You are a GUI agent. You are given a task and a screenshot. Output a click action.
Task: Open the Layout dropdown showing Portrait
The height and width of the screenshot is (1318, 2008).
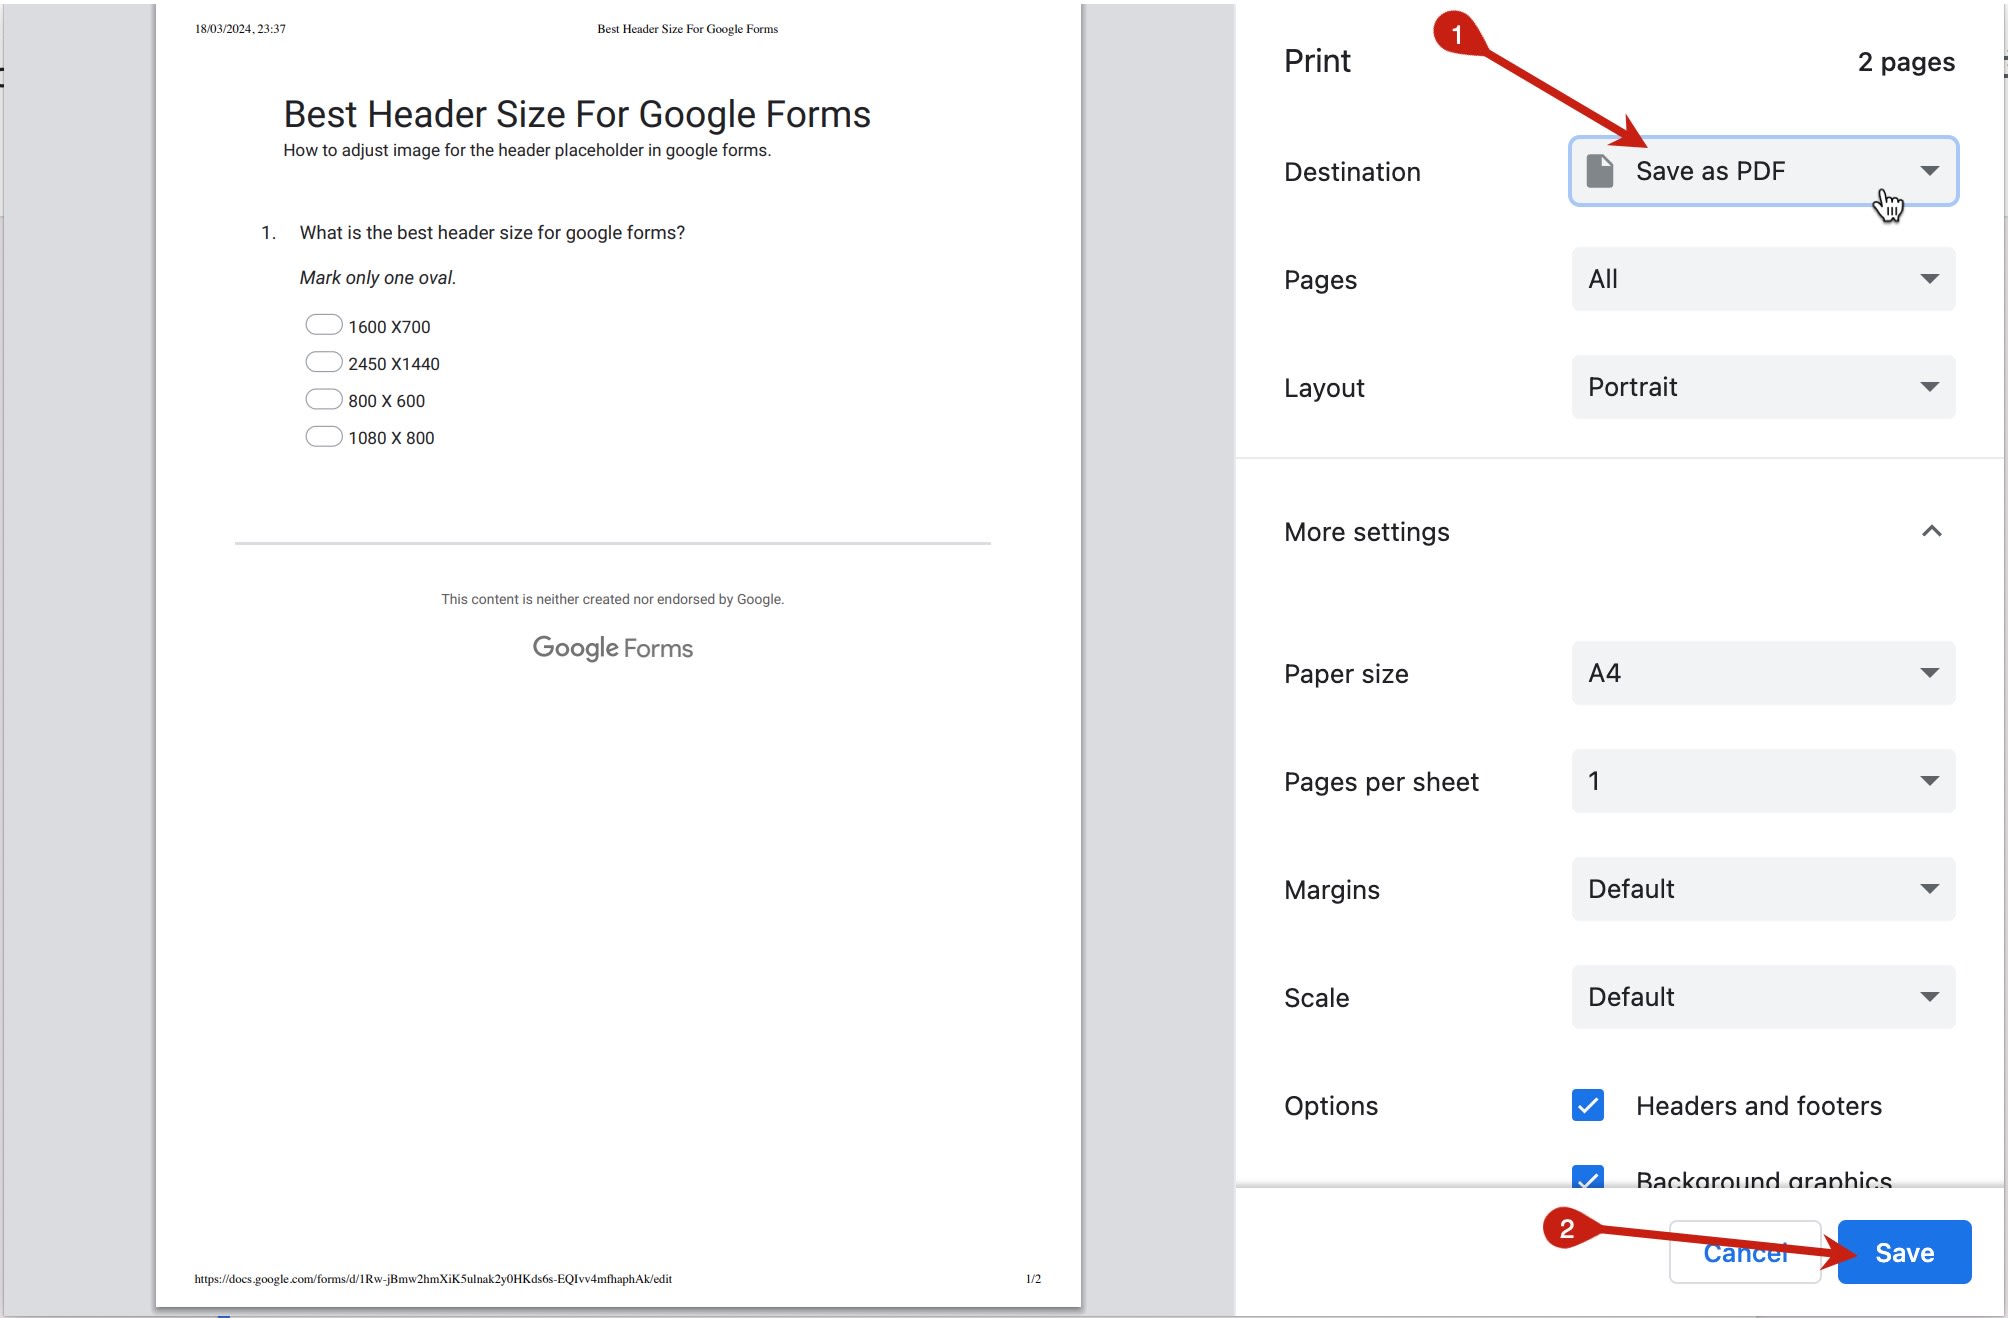1762,387
